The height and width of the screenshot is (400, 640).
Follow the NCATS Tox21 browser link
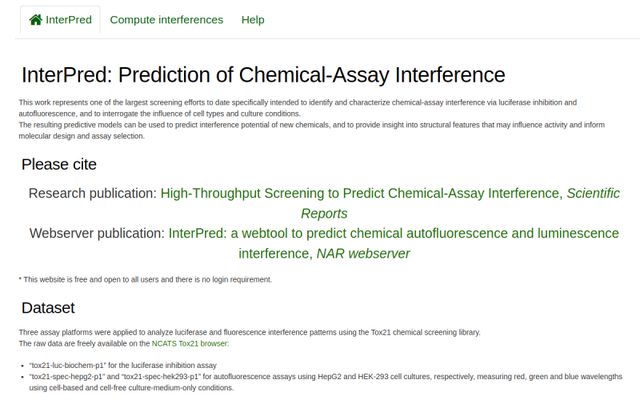[x=190, y=344]
